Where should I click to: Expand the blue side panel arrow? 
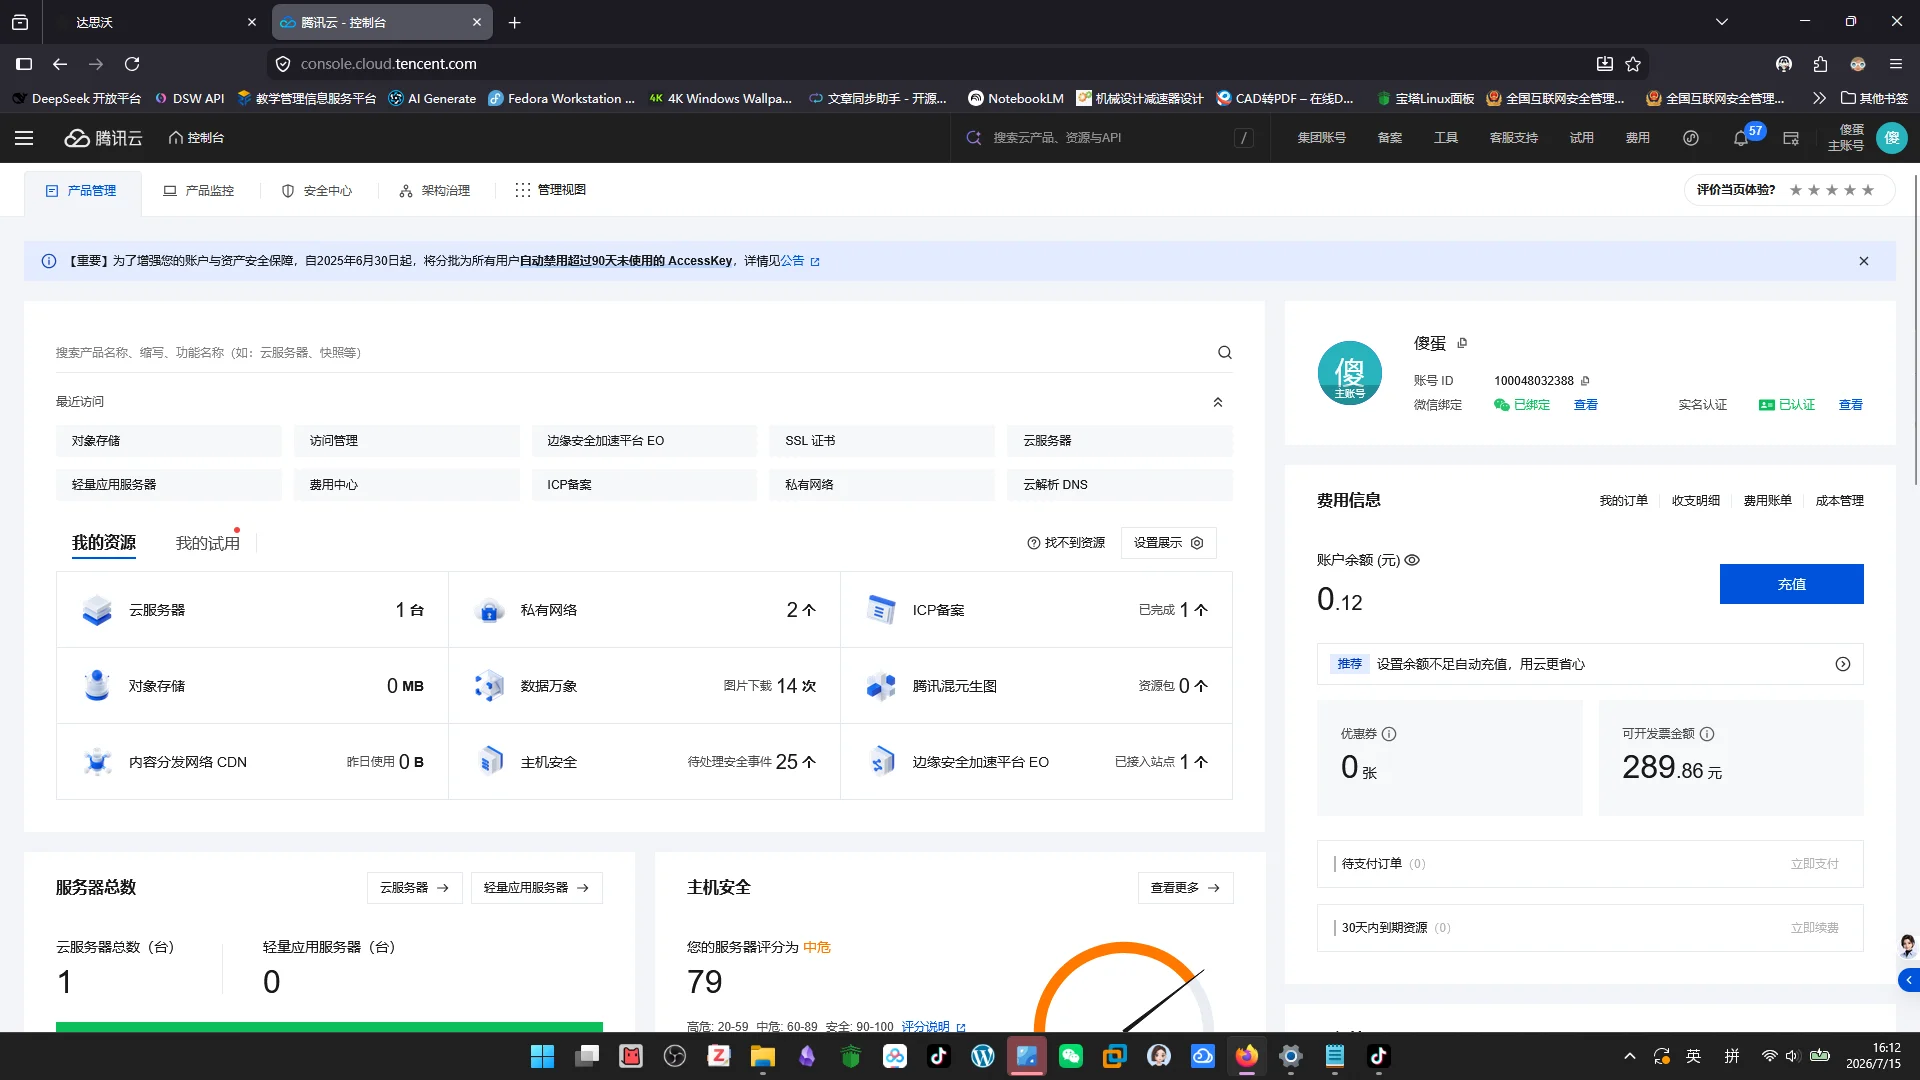(1909, 980)
